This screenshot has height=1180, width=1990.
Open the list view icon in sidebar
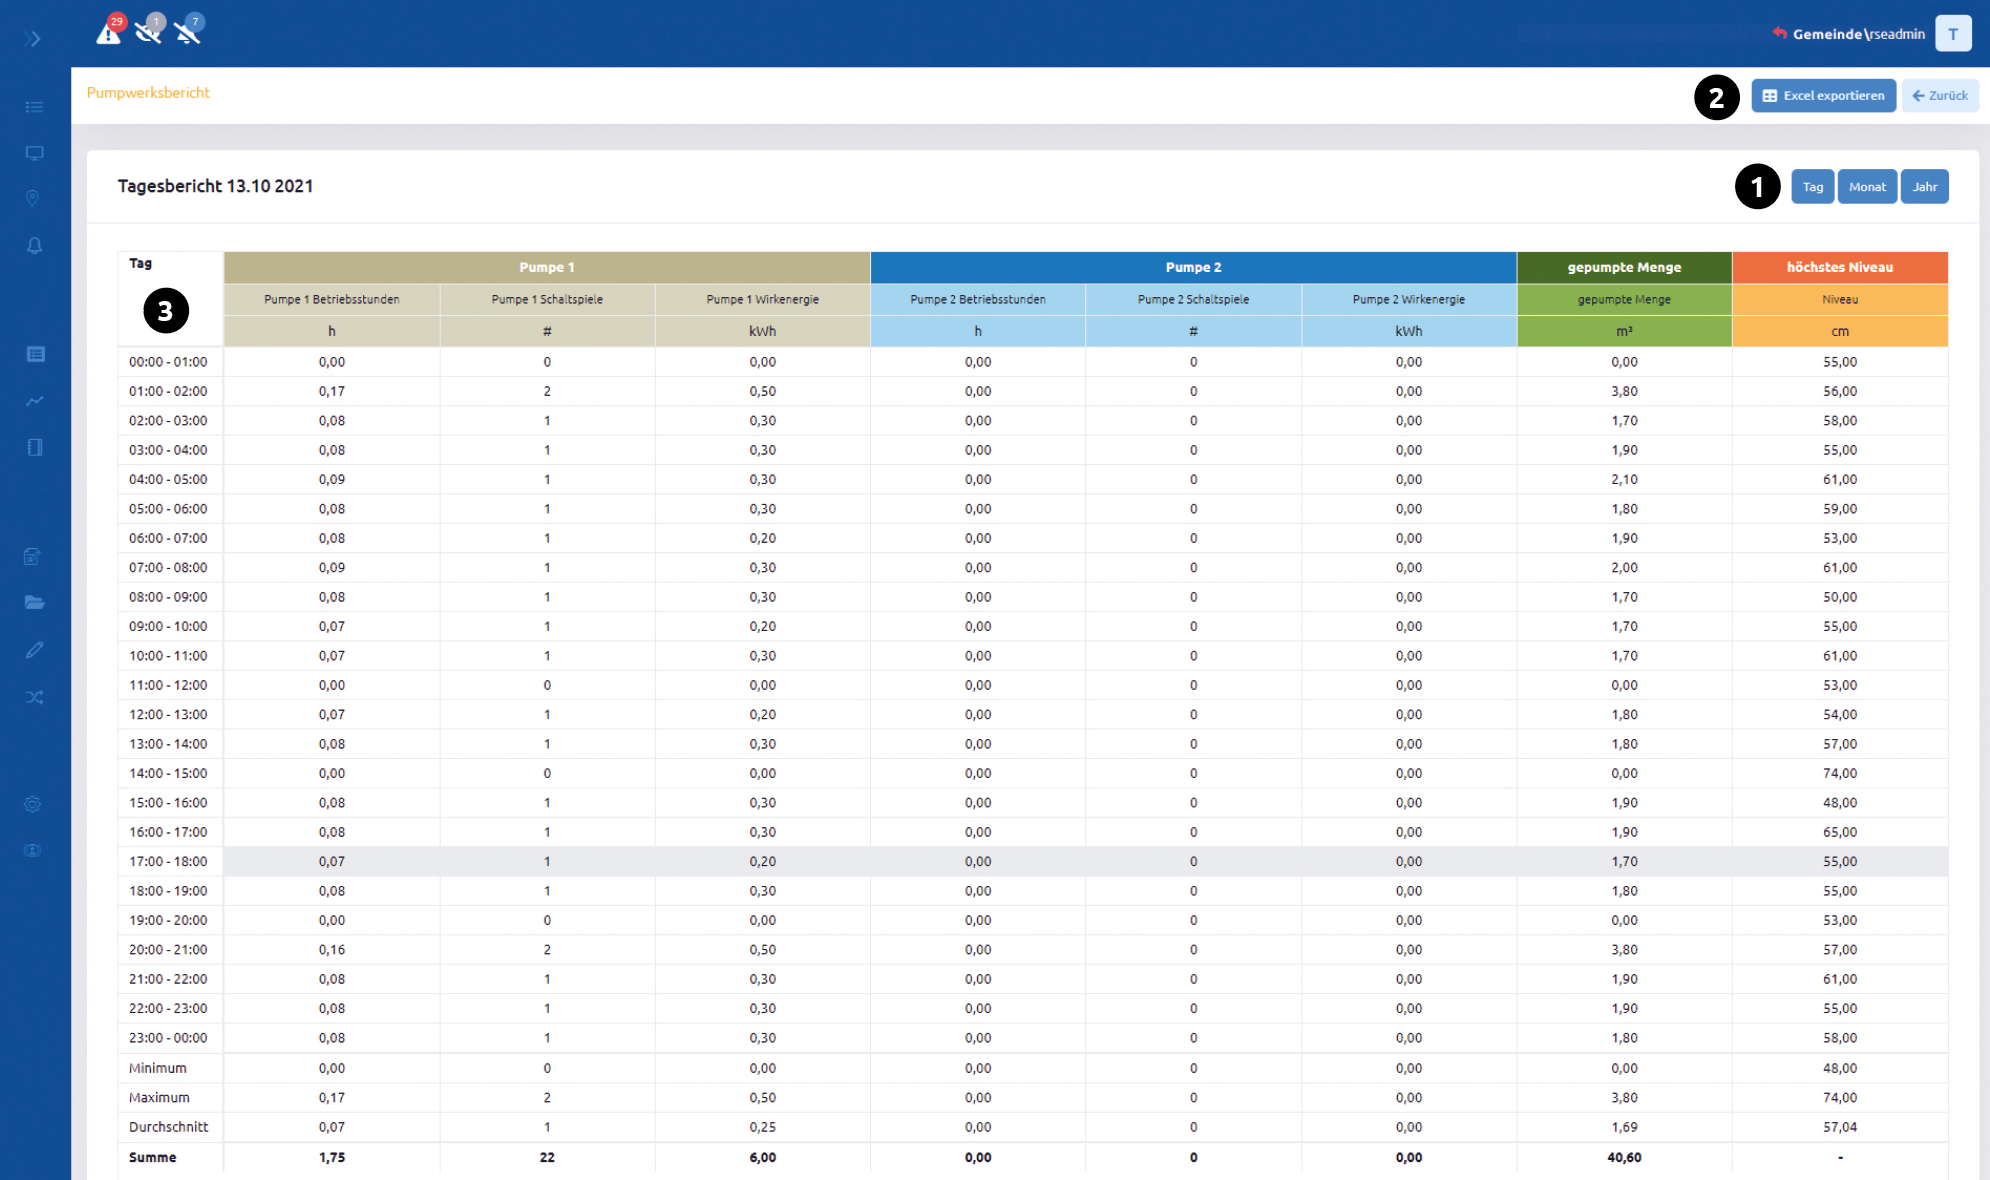[x=34, y=107]
